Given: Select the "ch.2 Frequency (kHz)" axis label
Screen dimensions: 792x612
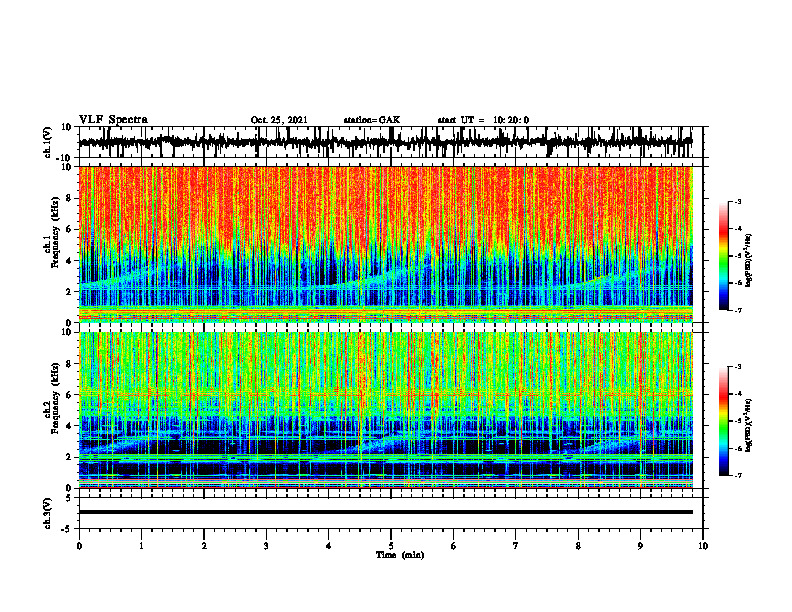Looking at the screenshot, I should pyautogui.click(x=52, y=398).
